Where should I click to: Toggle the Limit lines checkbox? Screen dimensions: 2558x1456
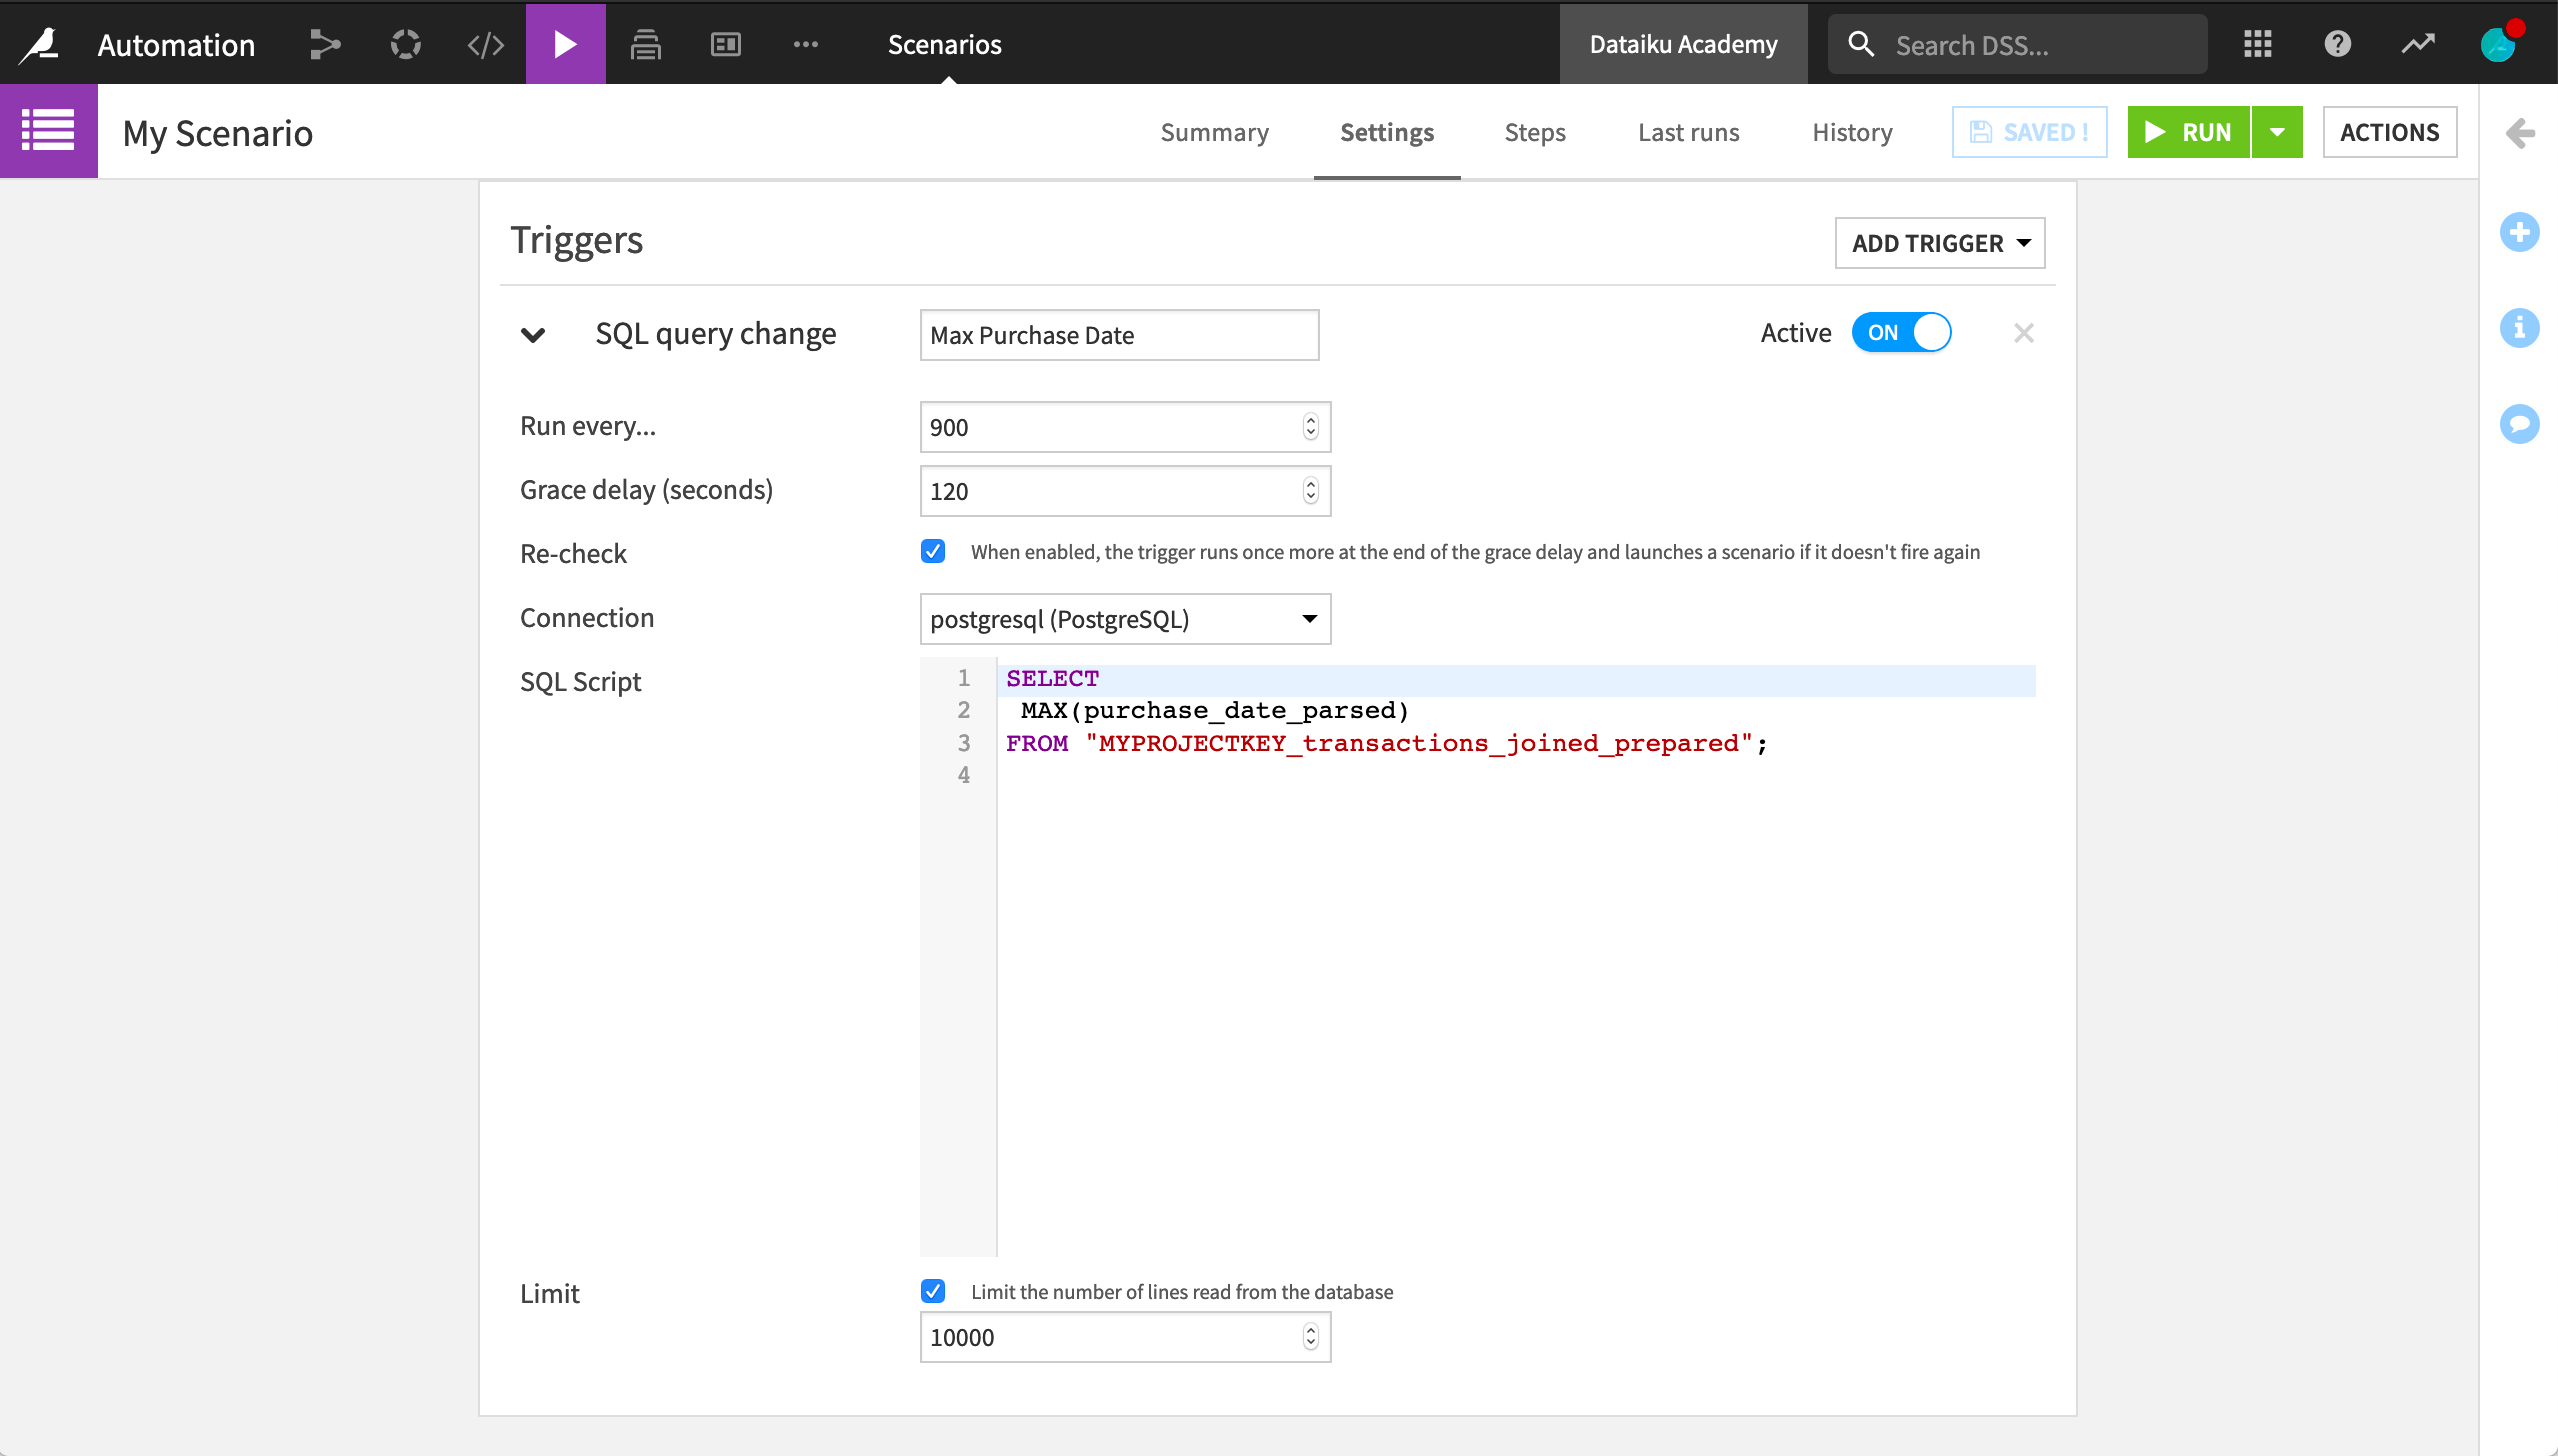click(933, 1289)
